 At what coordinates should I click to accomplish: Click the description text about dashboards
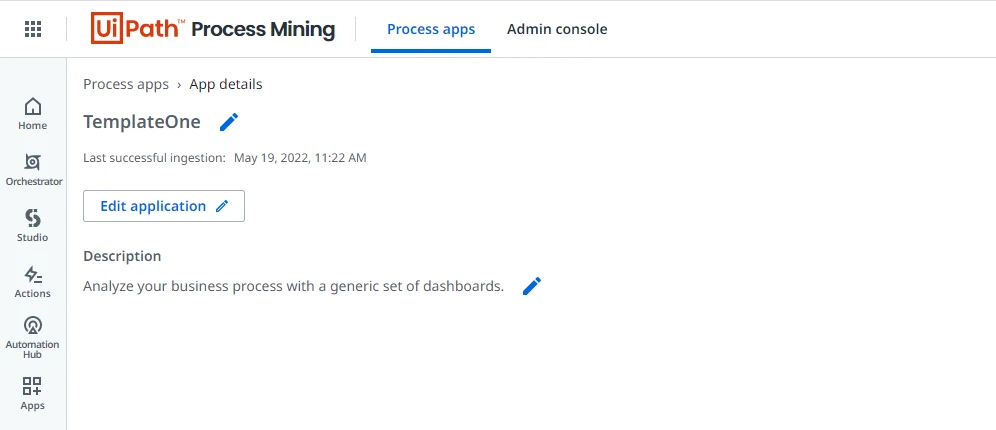(293, 286)
